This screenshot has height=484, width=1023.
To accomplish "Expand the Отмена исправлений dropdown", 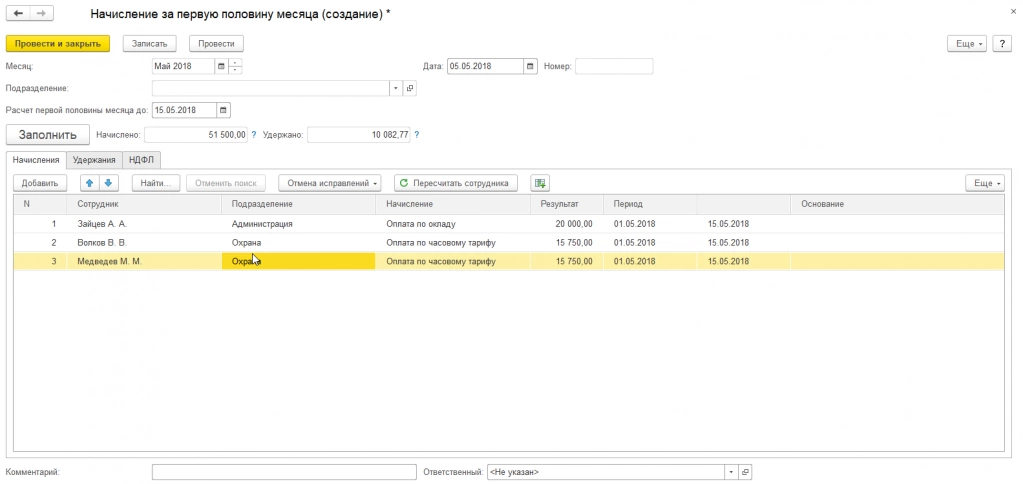I will pos(329,183).
